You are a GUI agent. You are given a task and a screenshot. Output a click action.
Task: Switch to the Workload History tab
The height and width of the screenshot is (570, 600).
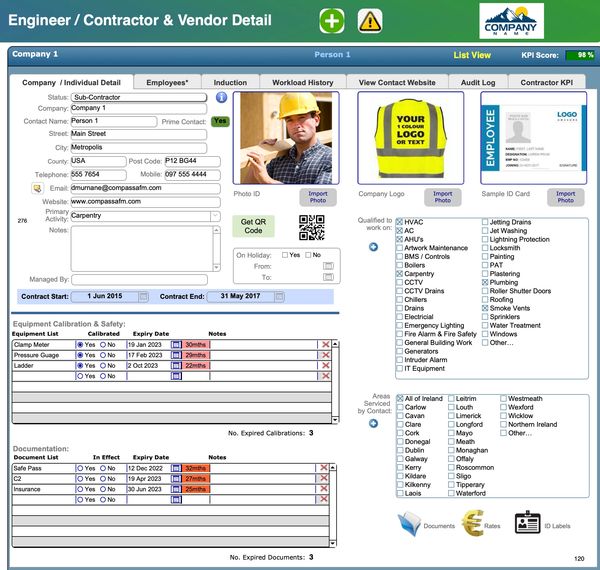305,82
